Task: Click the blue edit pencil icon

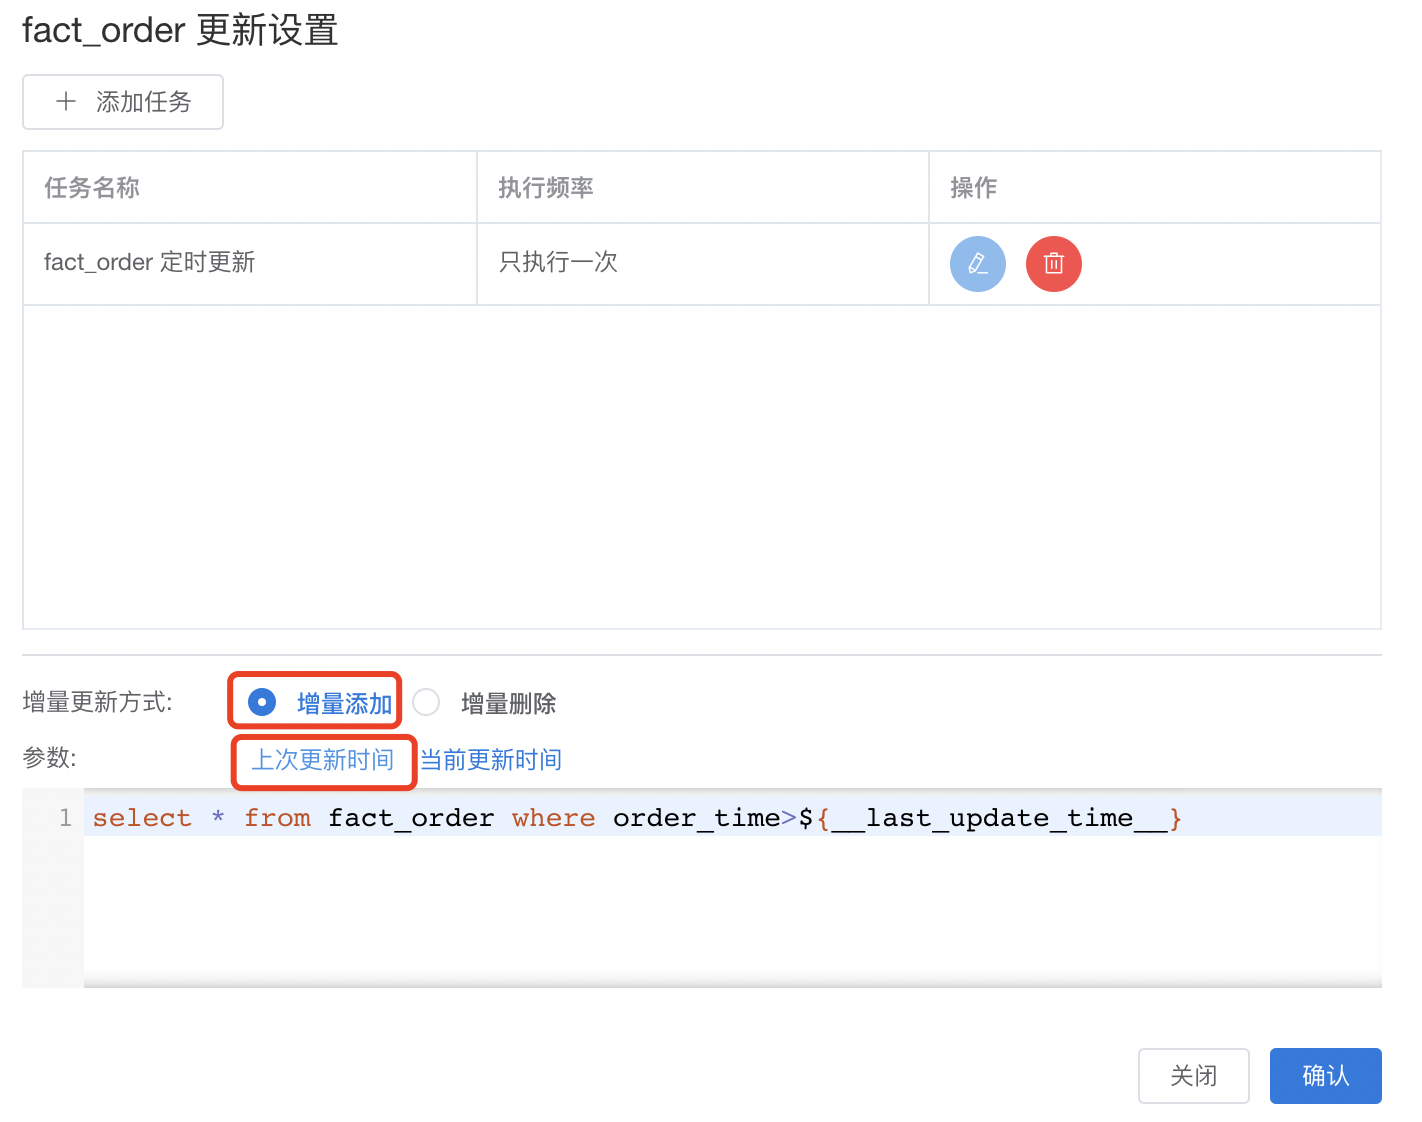Action: pos(977,264)
